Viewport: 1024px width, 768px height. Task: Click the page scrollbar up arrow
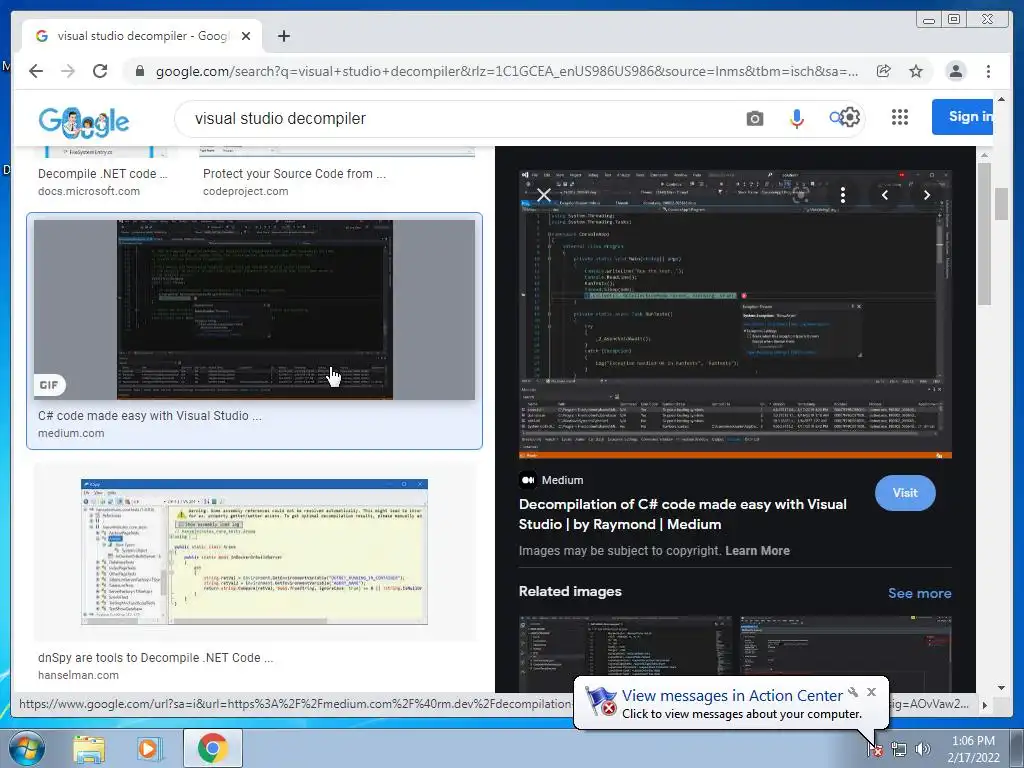pos(1001,99)
